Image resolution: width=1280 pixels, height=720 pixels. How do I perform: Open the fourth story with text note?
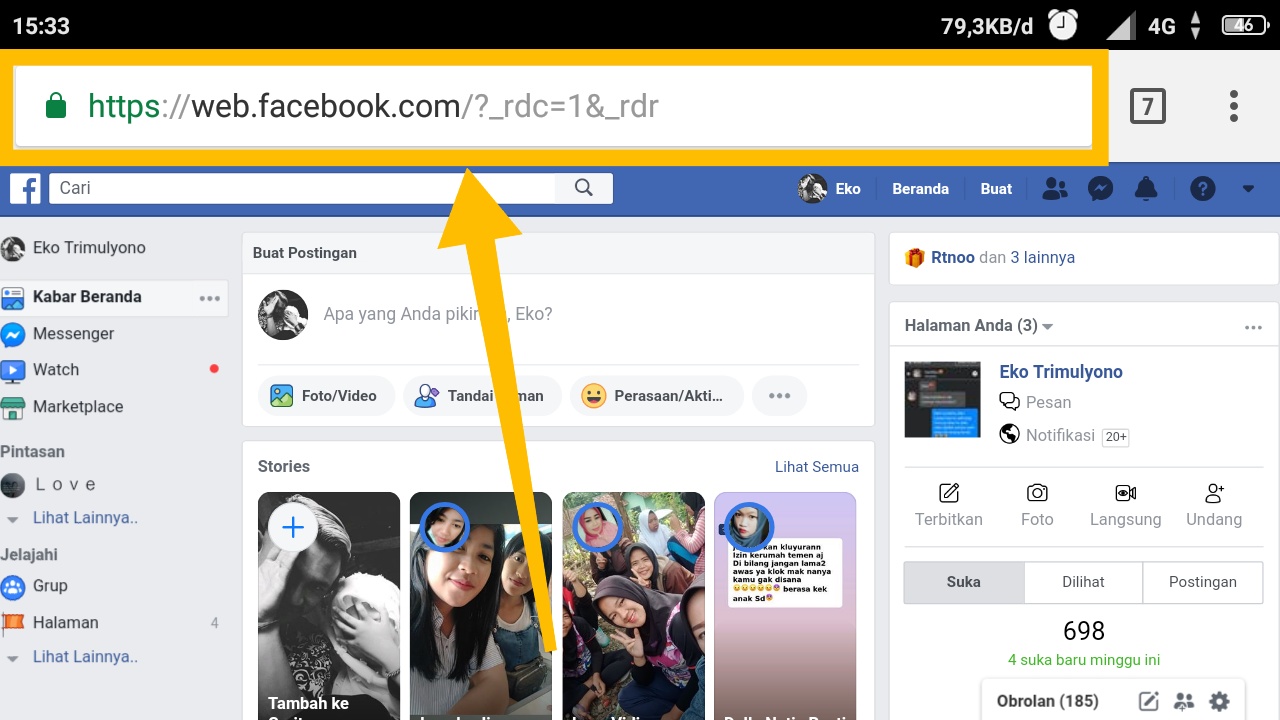785,606
